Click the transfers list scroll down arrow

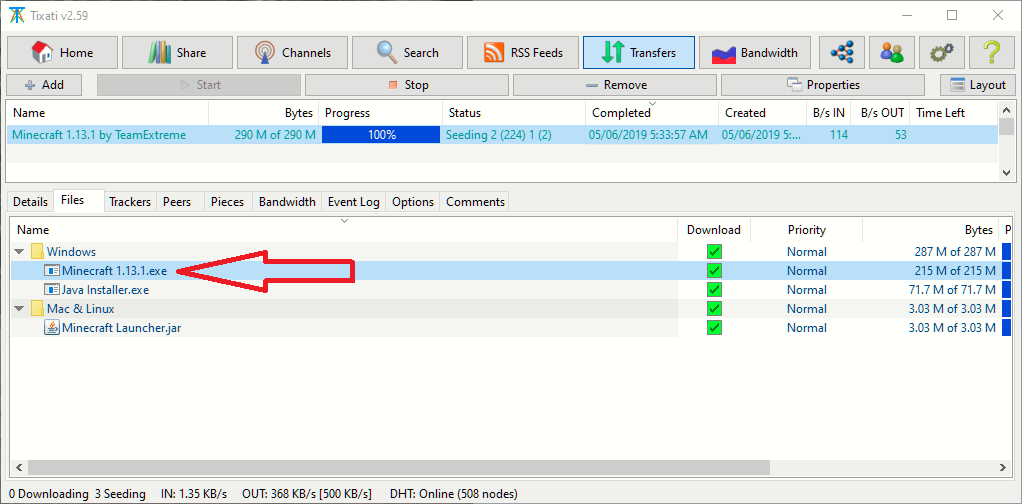1006,173
